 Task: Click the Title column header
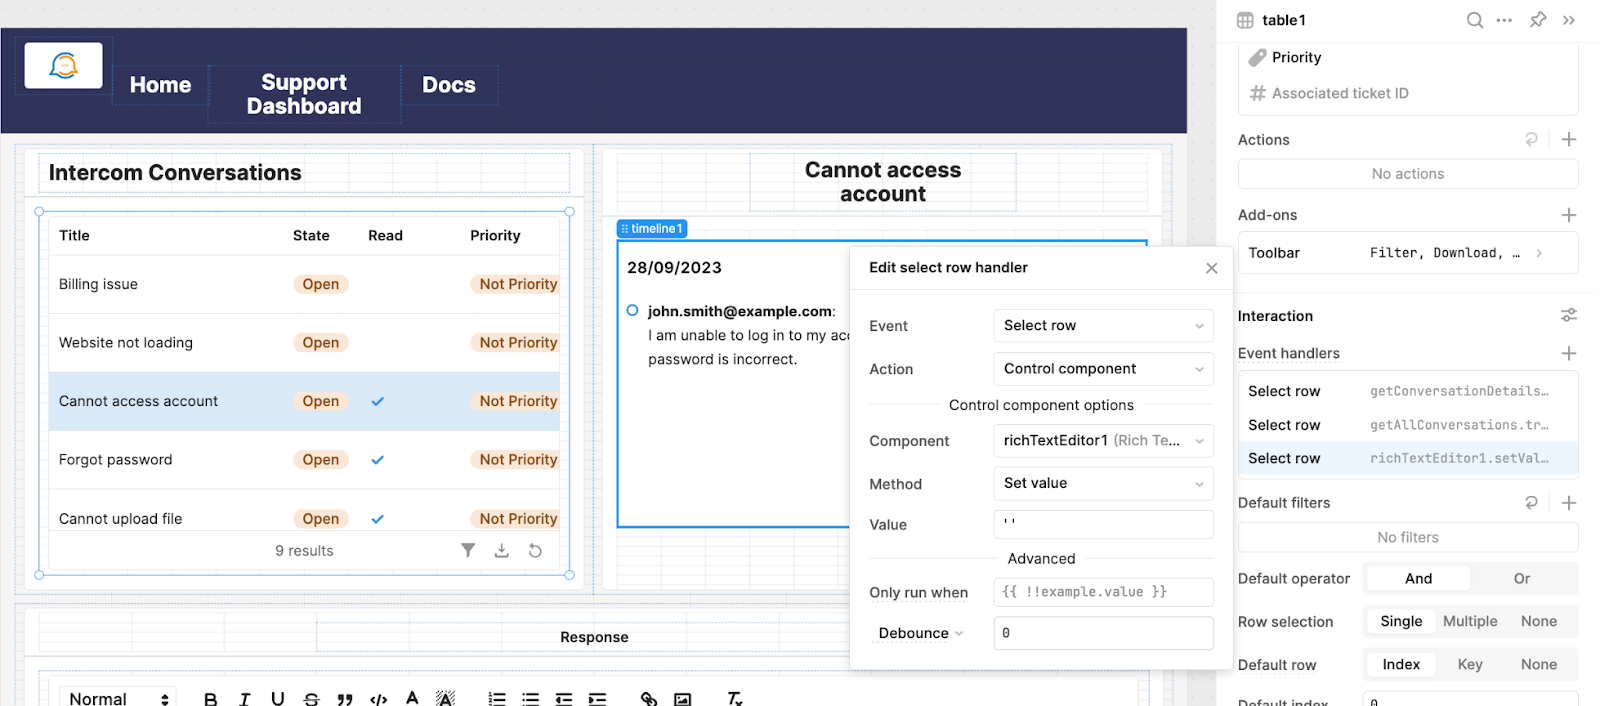pyautogui.click(x=74, y=236)
